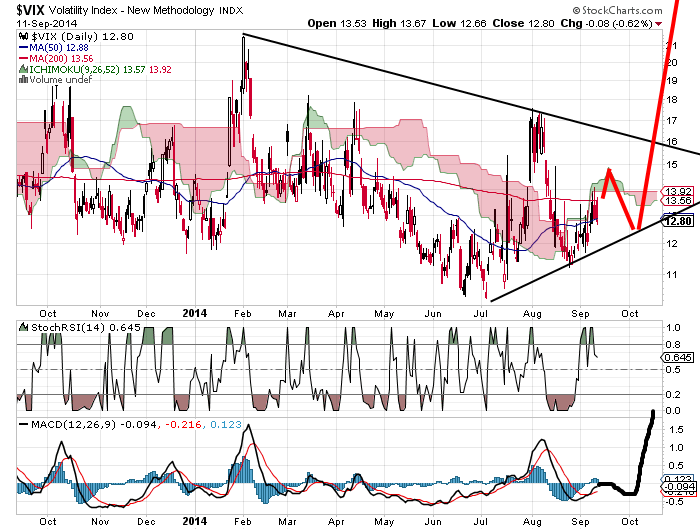Viewport: 700px width, 530px height.
Task: Click the INDX exchange label
Action: [231, 11]
